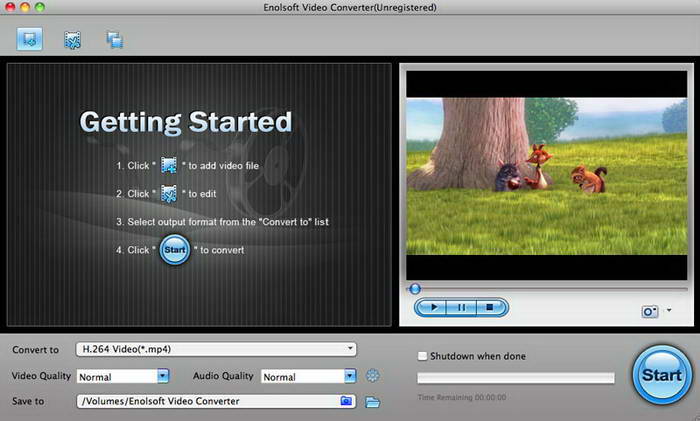Open the Convert to format dropdown
The image size is (700, 421).
tap(216, 349)
